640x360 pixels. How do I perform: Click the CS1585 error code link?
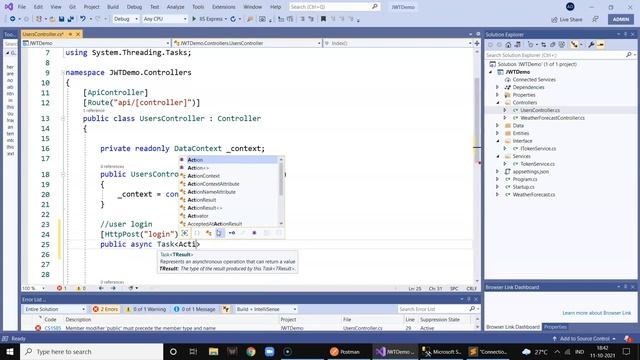[x=53, y=328]
